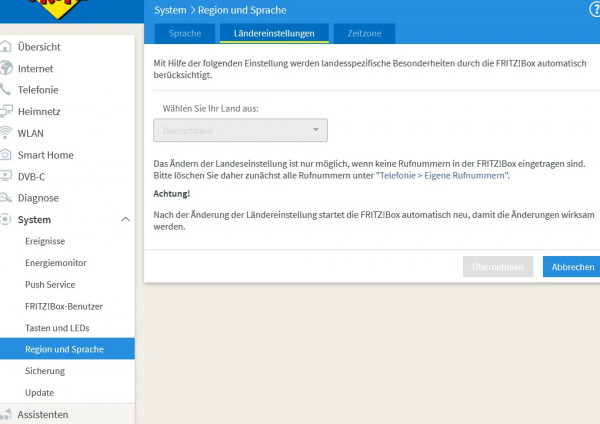Click the 'Wählen Sie Ihr Land aus:' label
Viewport: 600px width, 424px height.
(210, 109)
